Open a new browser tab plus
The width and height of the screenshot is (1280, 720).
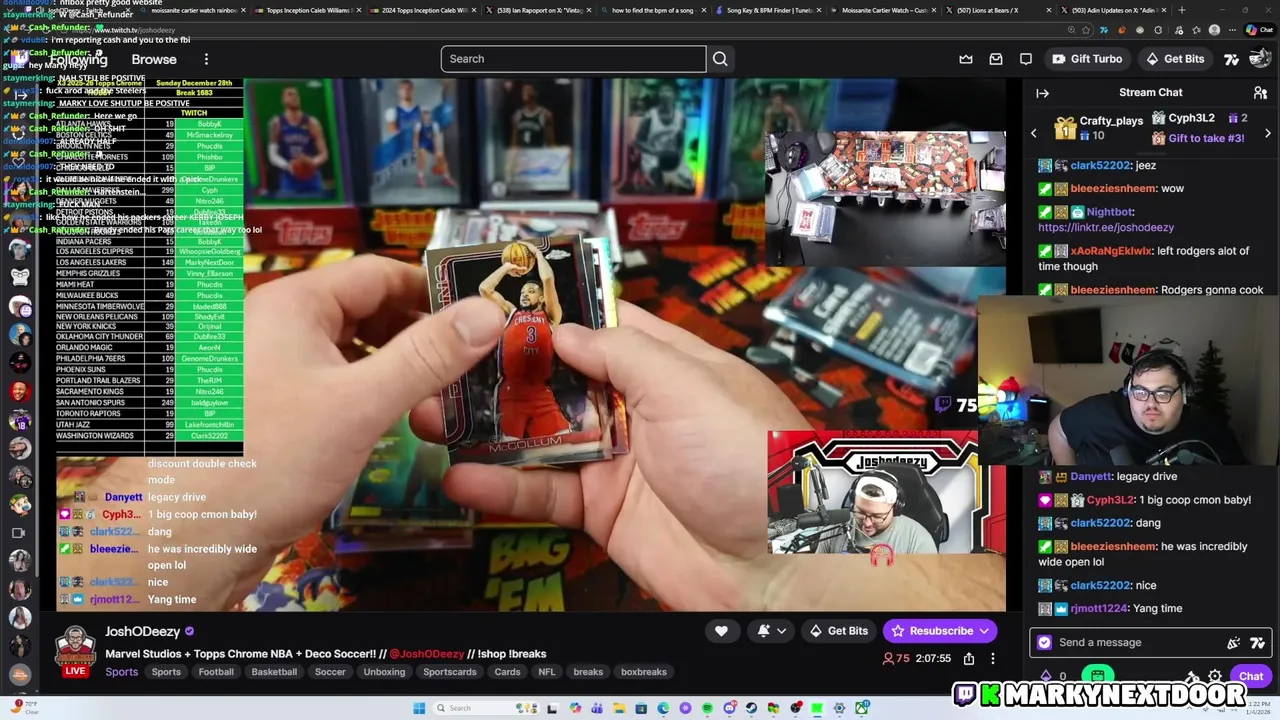(1182, 10)
